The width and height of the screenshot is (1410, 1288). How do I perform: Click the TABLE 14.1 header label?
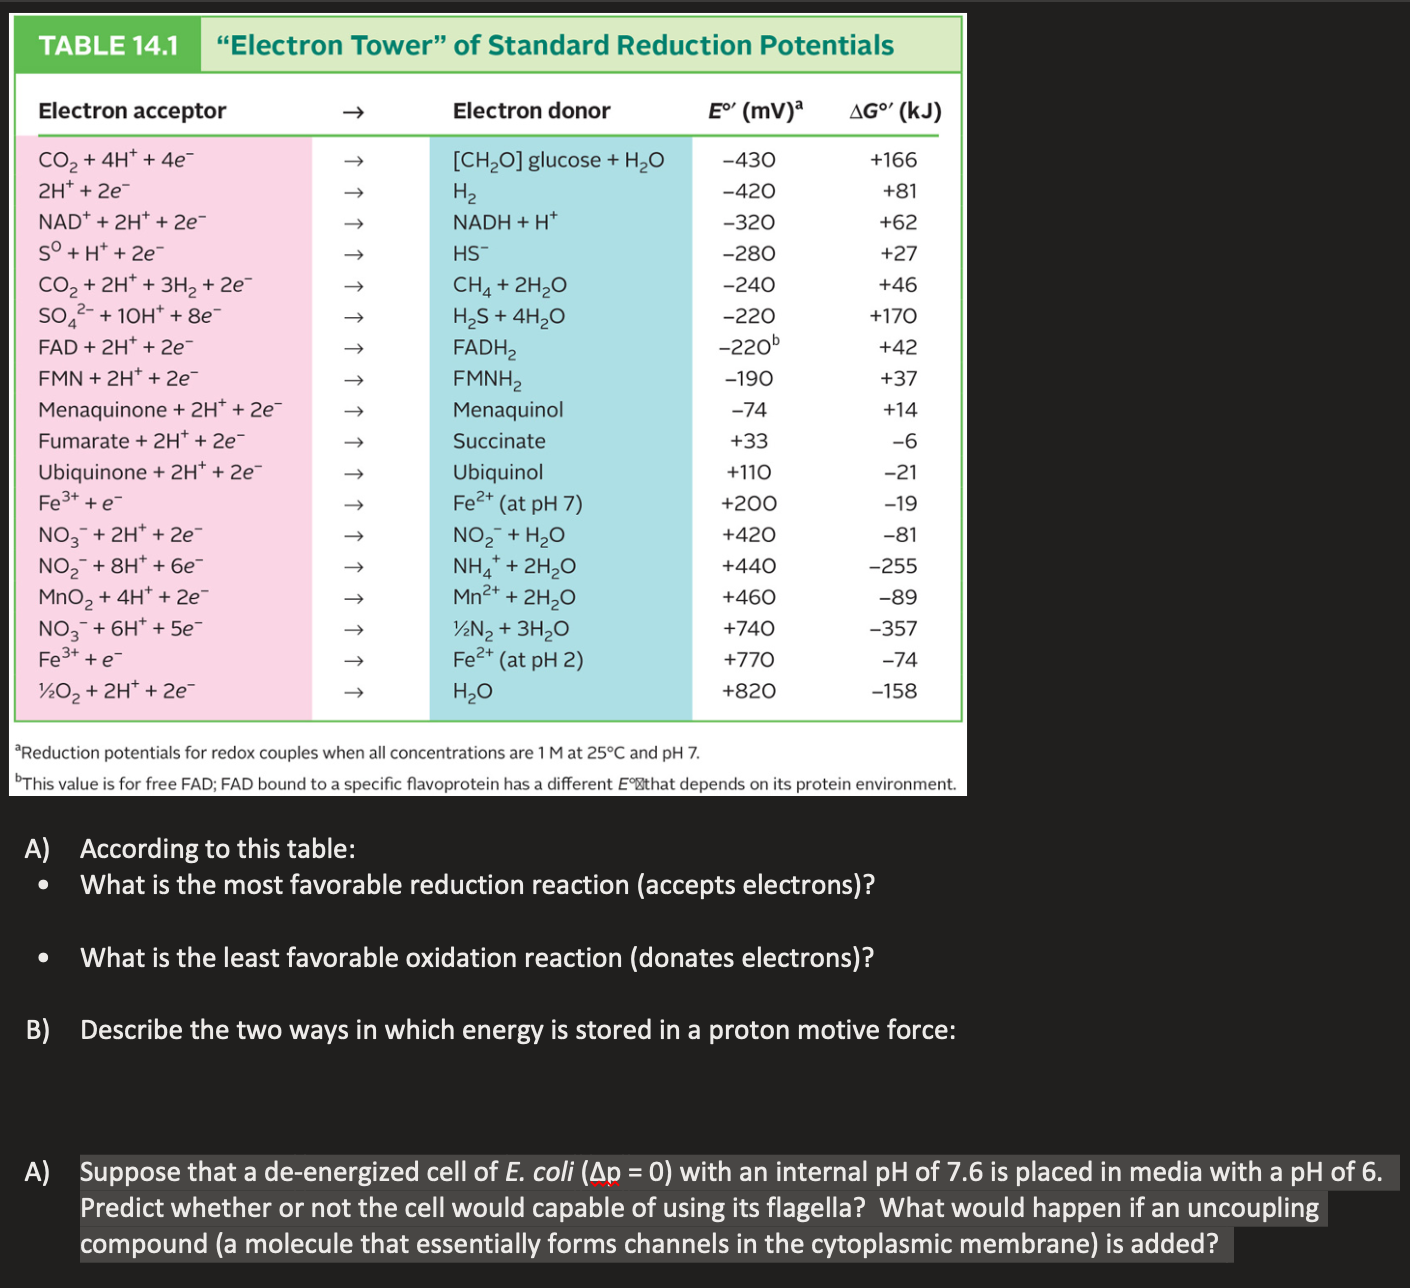tap(104, 45)
